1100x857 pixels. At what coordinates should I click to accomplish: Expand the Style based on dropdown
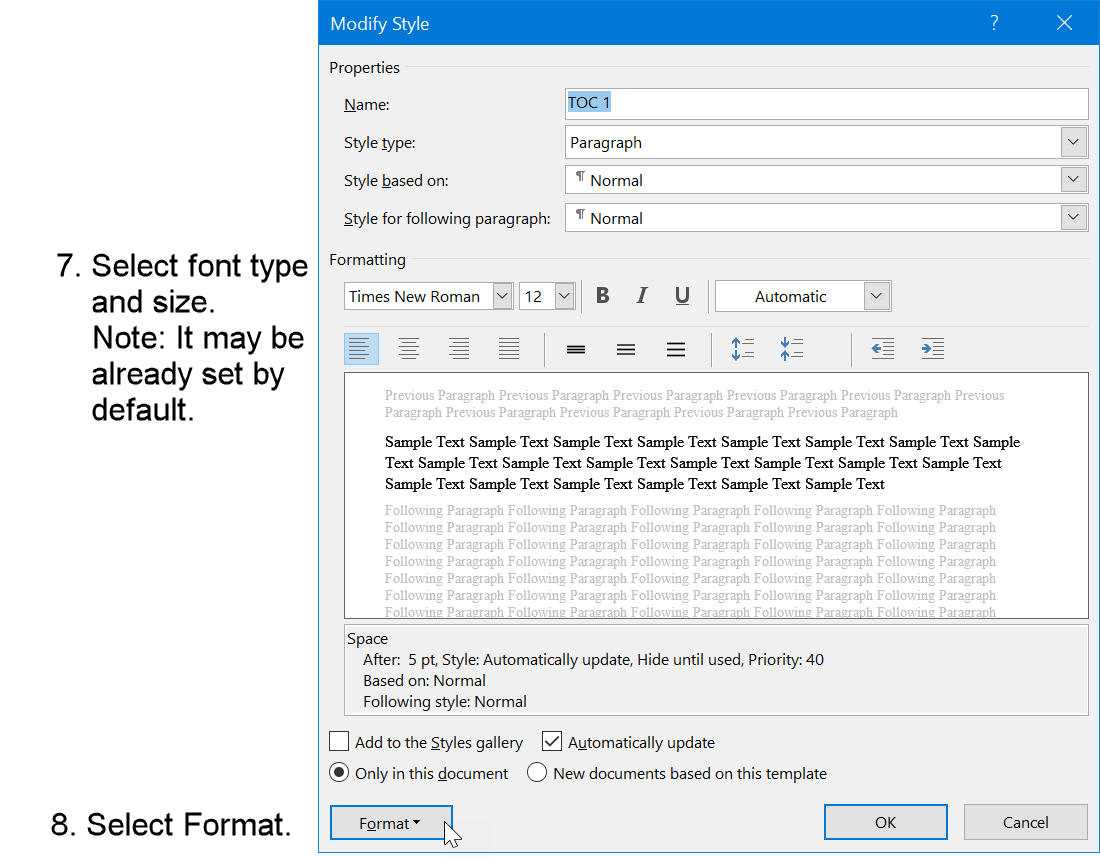(x=1073, y=179)
